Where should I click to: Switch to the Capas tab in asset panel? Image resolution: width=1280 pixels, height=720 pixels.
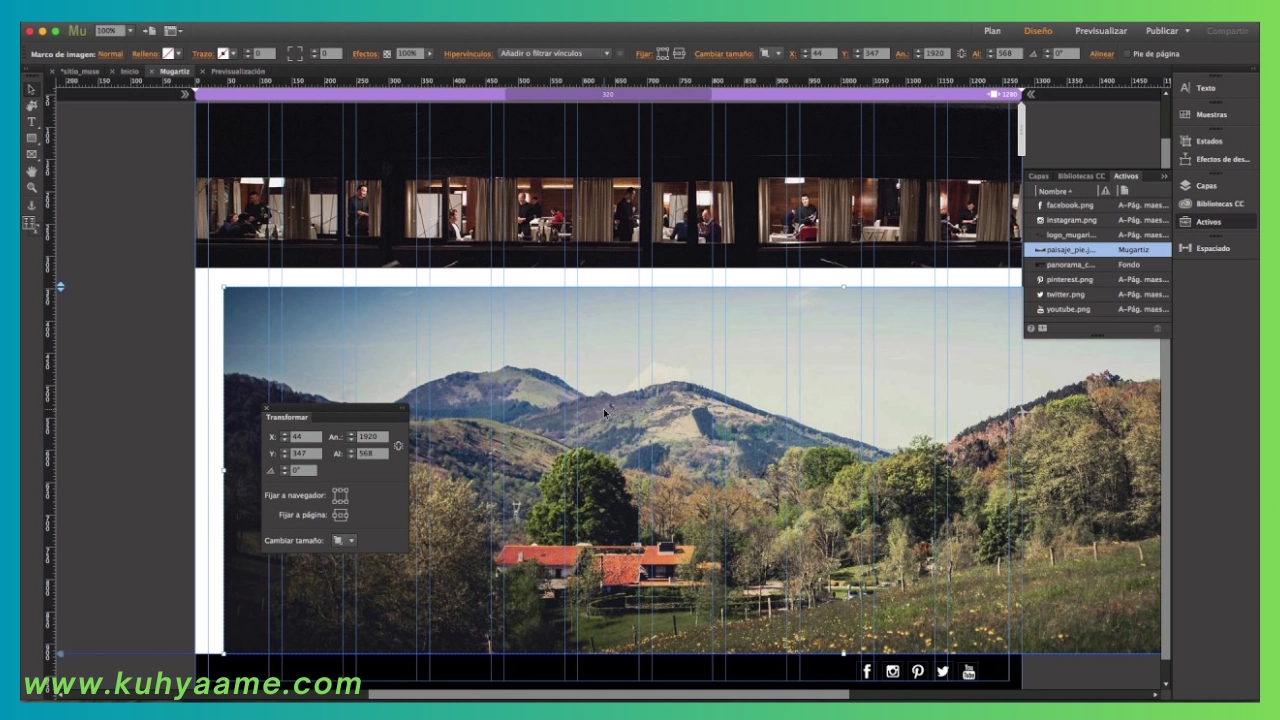[1038, 176]
